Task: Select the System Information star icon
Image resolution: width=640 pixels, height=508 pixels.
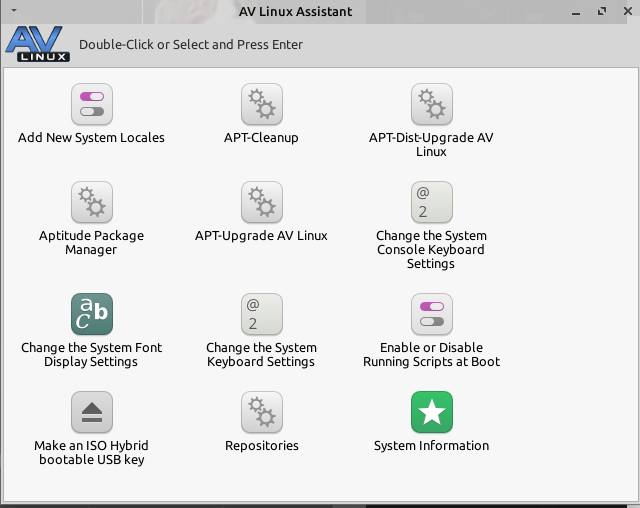Action: click(431, 412)
